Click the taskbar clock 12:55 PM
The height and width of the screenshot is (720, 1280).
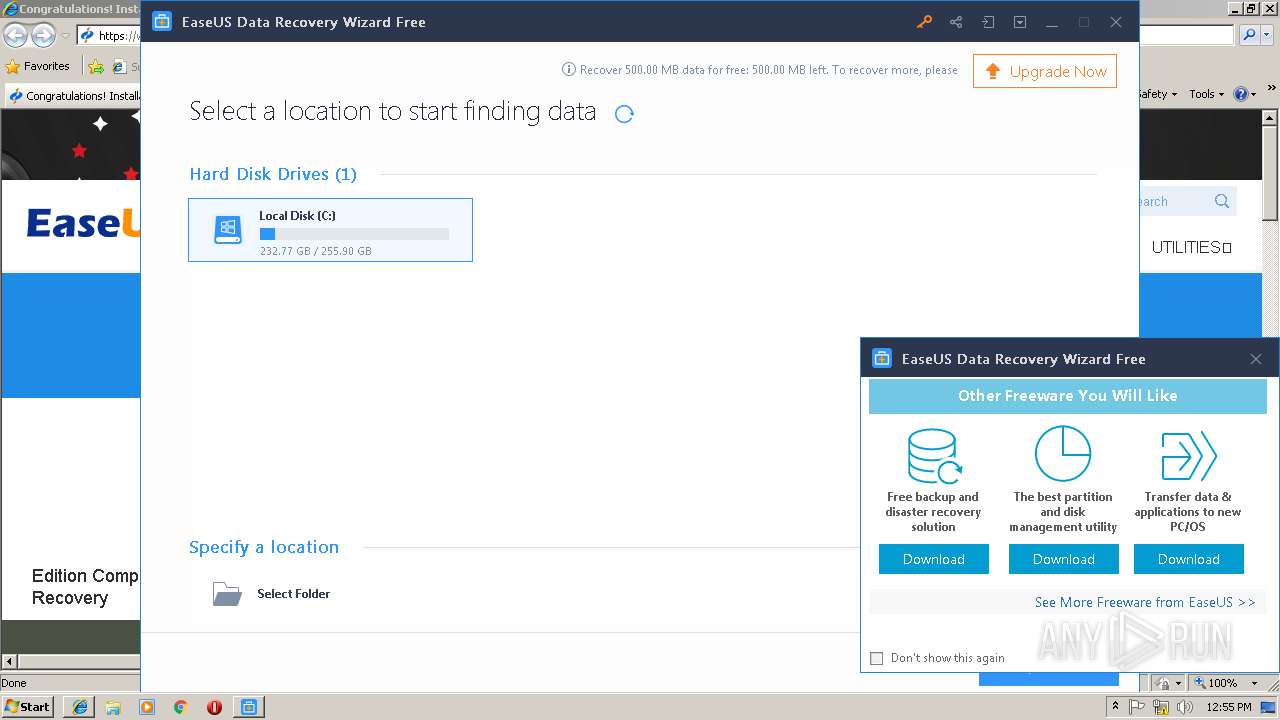click(x=1228, y=707)
